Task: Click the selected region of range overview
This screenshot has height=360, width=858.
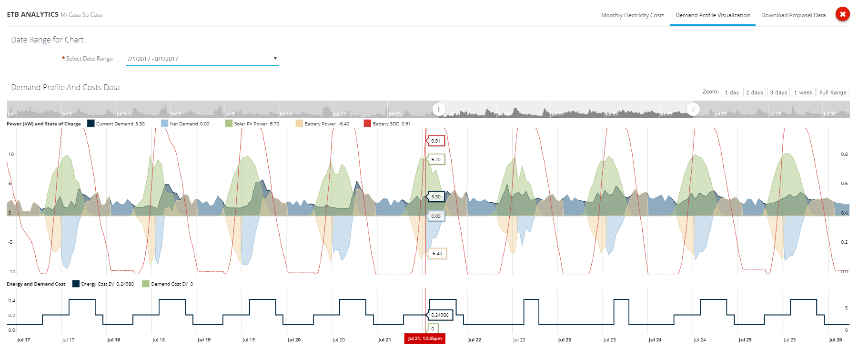Action: click(565, 109)
